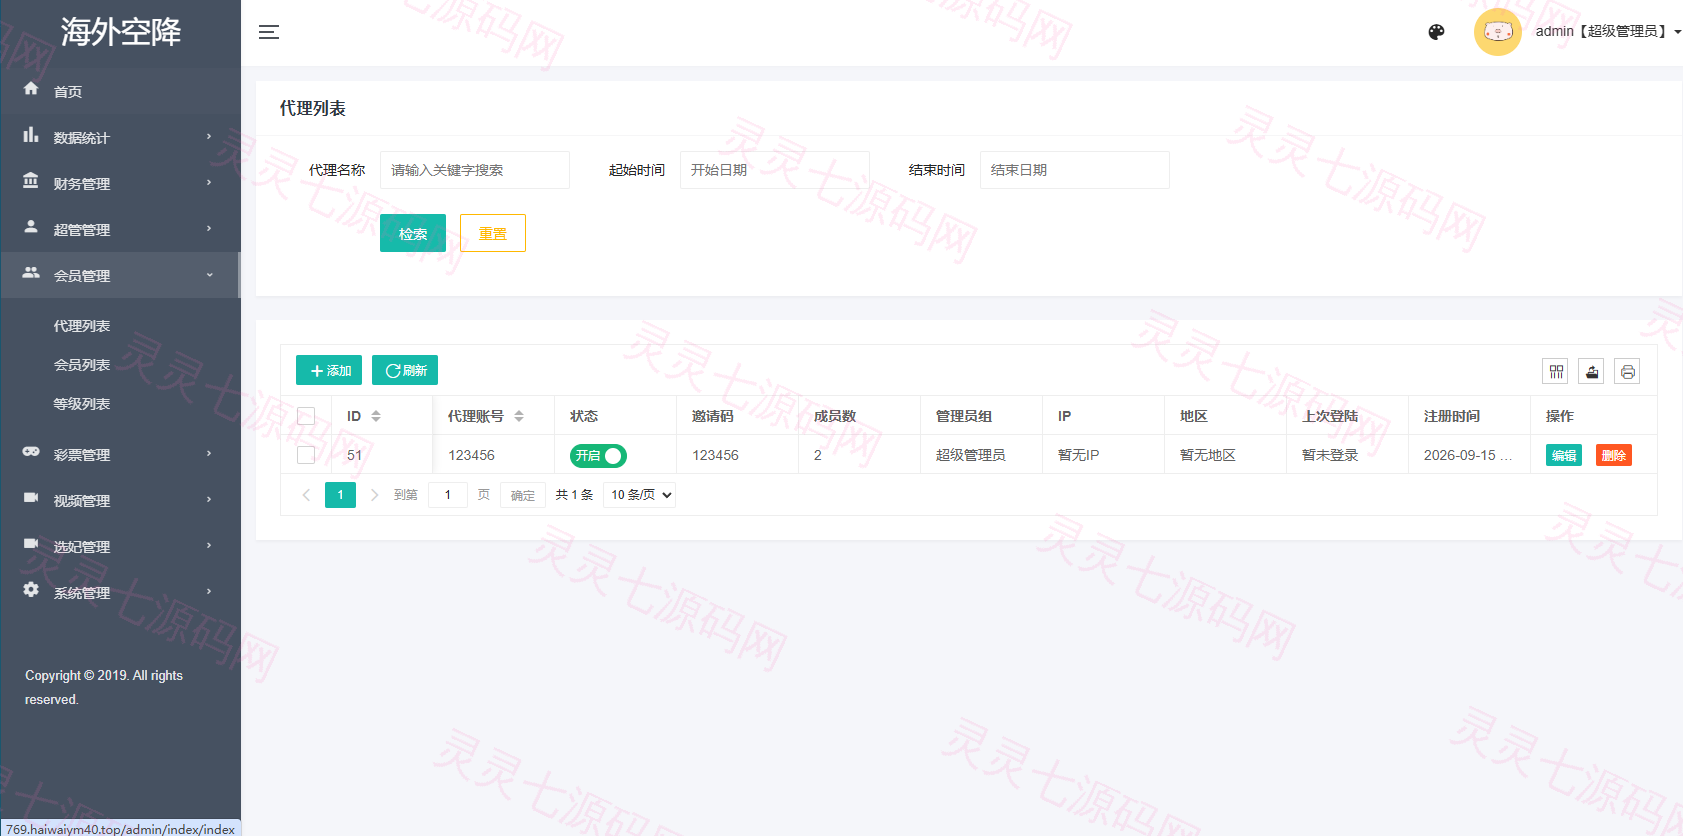Click the 添加 add button
Image resolution: width=1683 pixels, height=836 pixels.
(x=329, y=370)
